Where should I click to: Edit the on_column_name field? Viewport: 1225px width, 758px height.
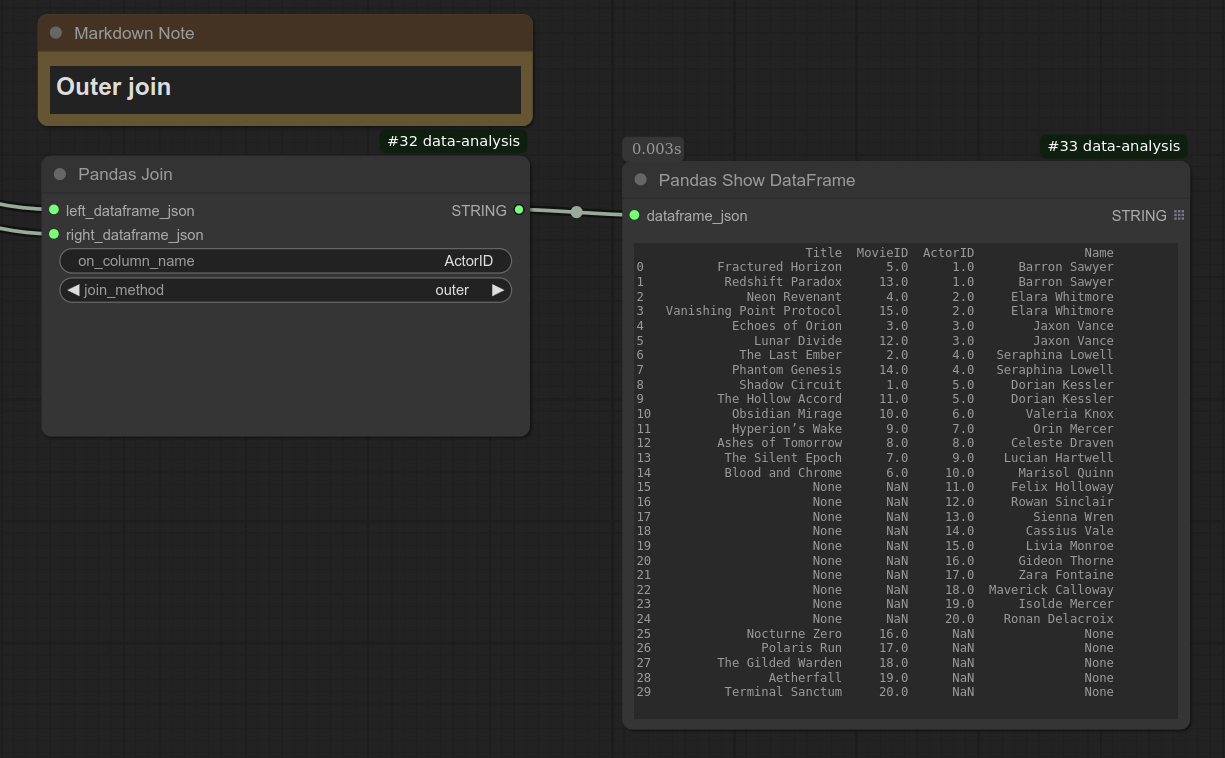[285, 261]
